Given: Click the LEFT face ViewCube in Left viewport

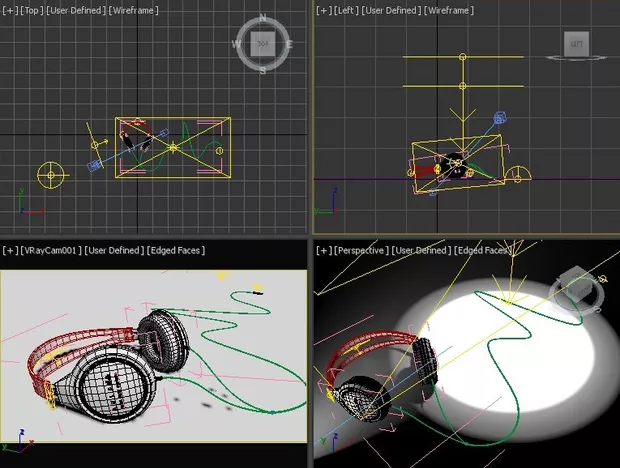Looking at the screenshot, I should pyautogui.click(x=577, y=43).
